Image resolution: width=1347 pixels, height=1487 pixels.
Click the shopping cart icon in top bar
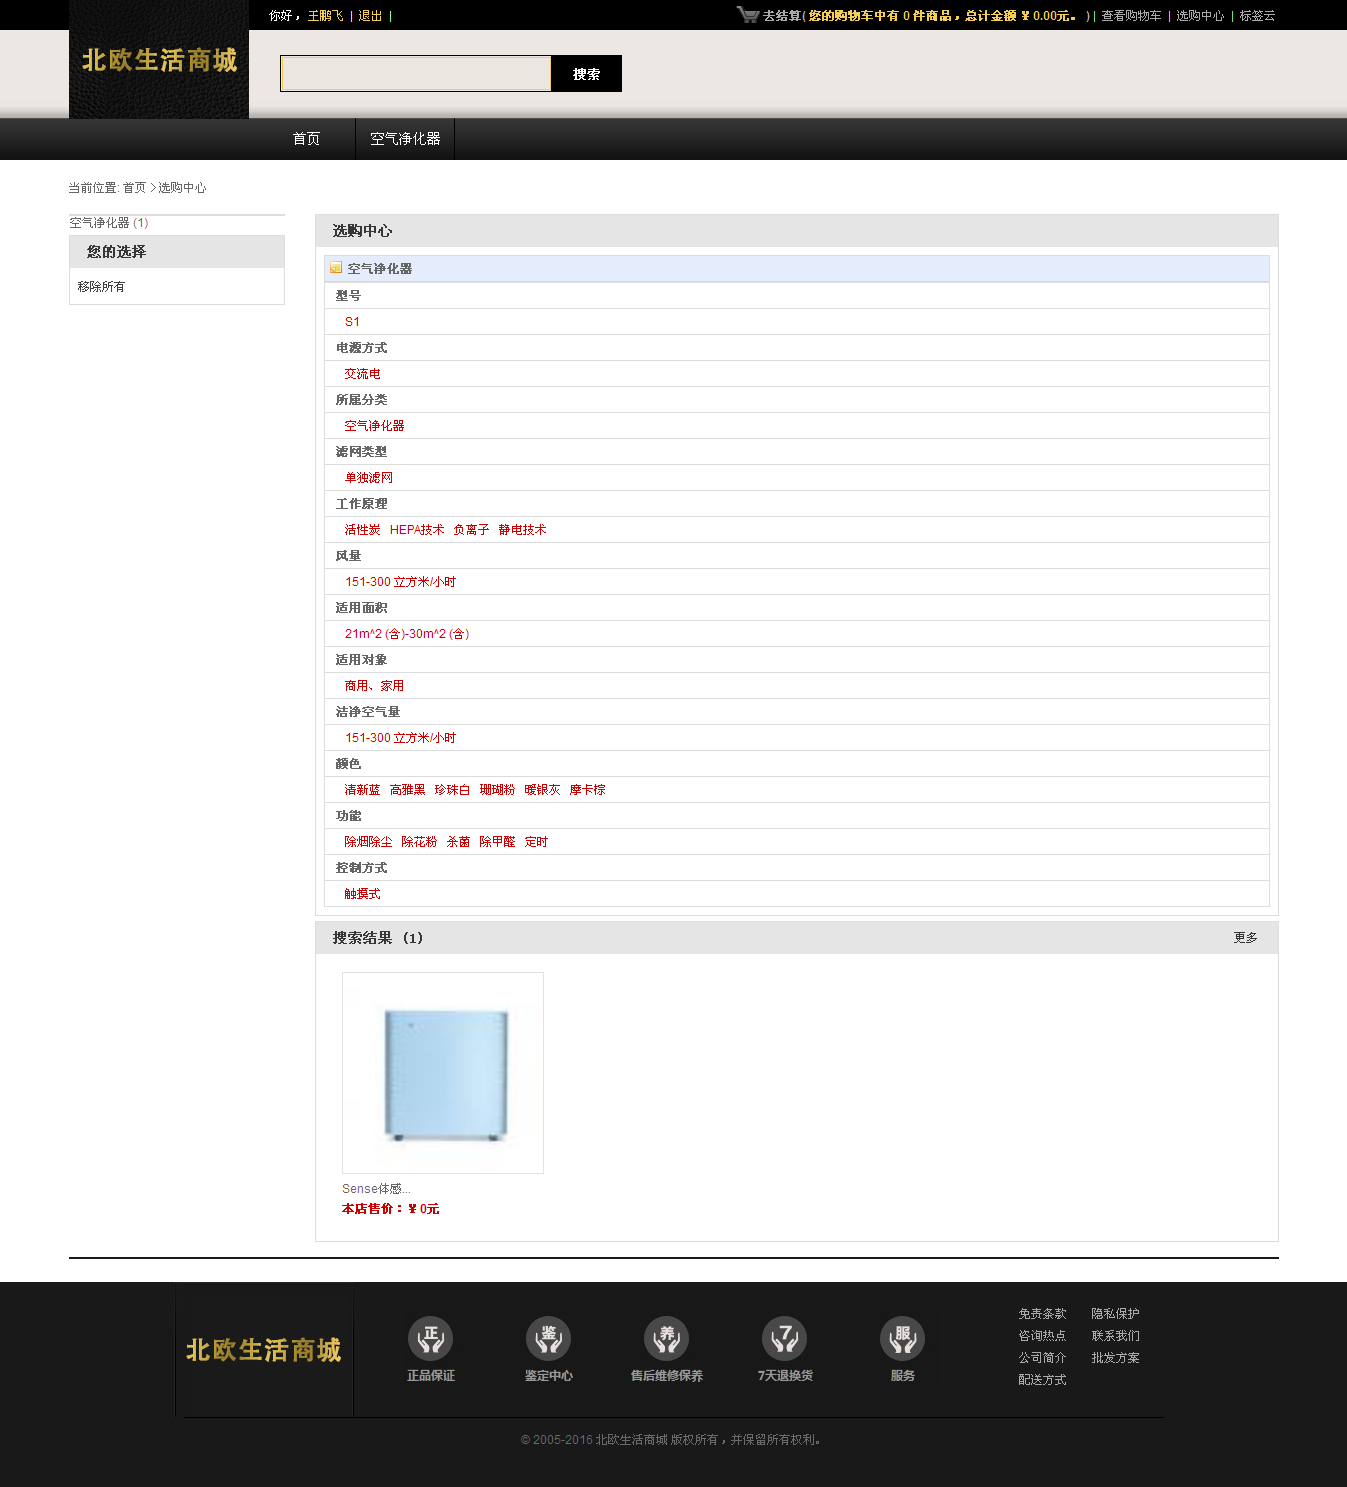point(748,15)
